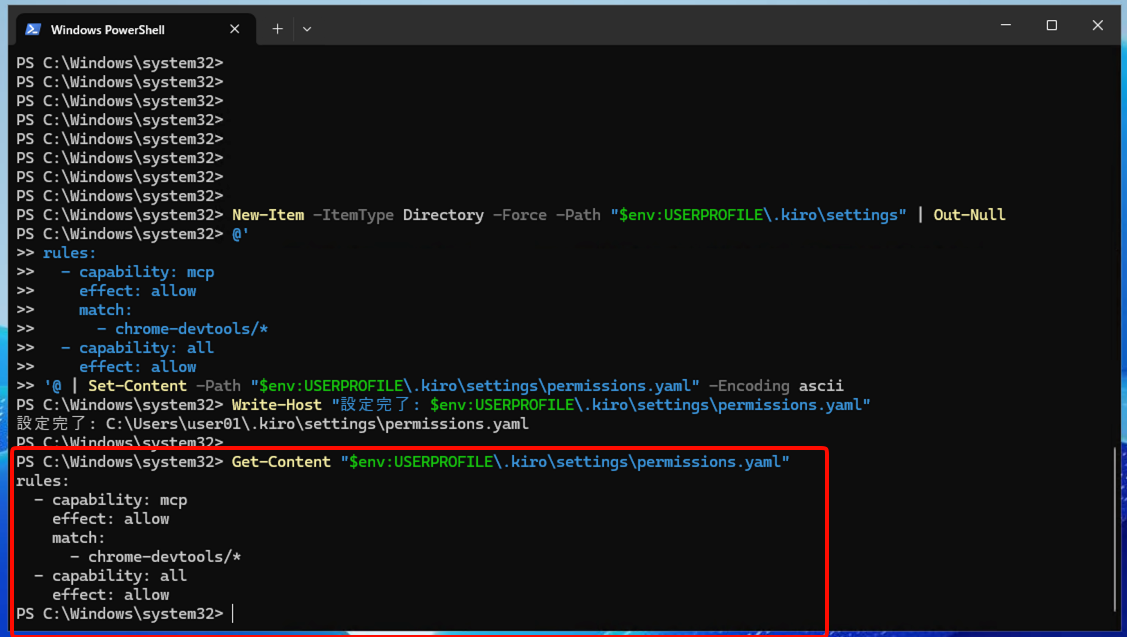Click the last prompt line with cursor
The image size is (1127, 637).
[124, 613]
